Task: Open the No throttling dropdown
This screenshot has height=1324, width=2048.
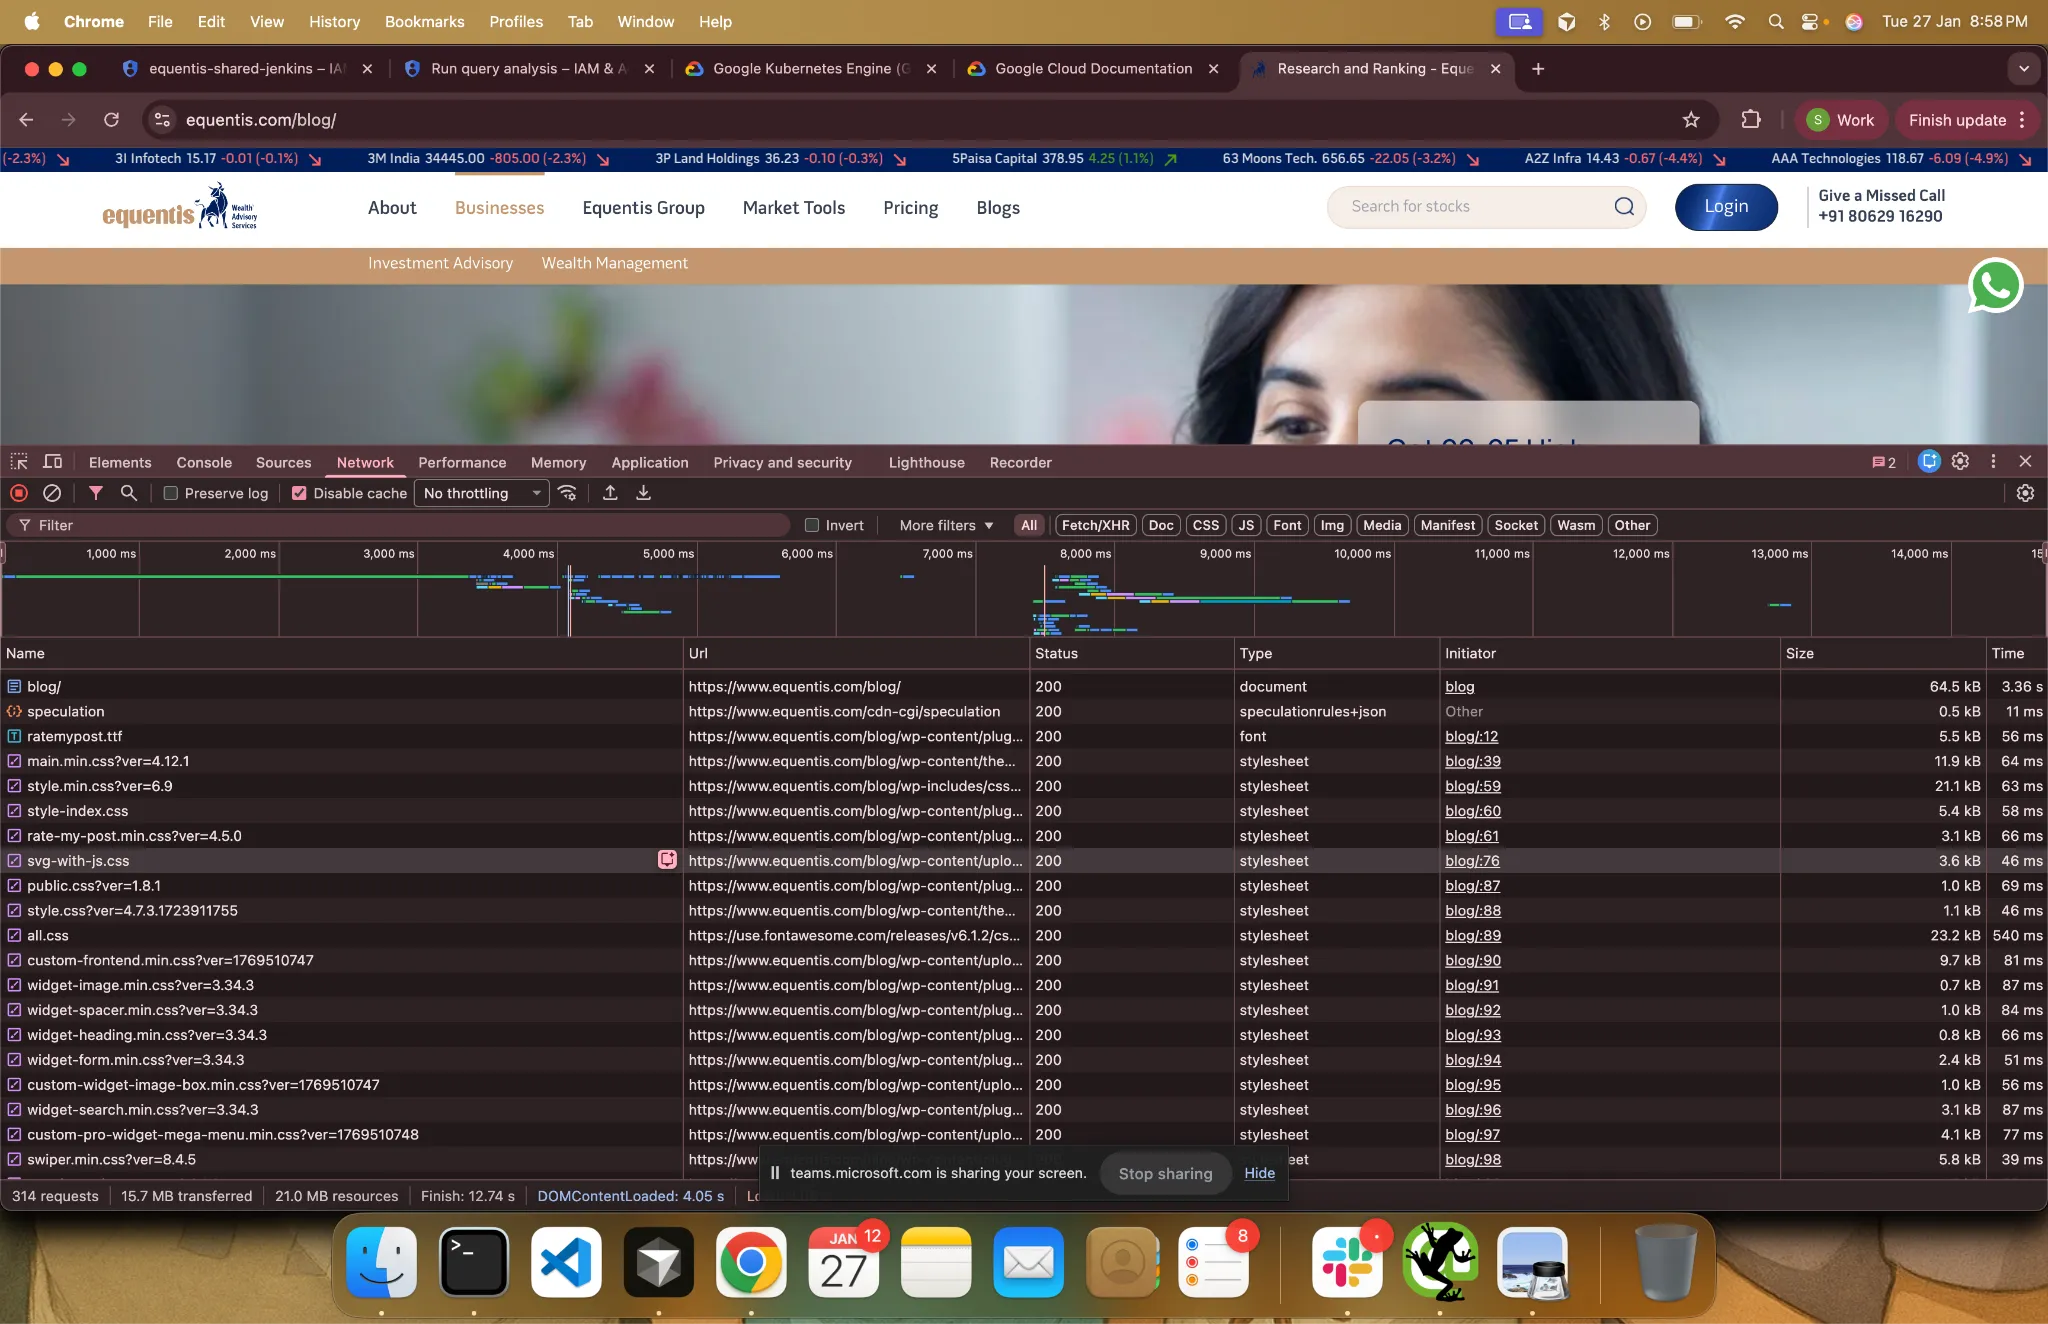Action: click(x=482, y=493)
